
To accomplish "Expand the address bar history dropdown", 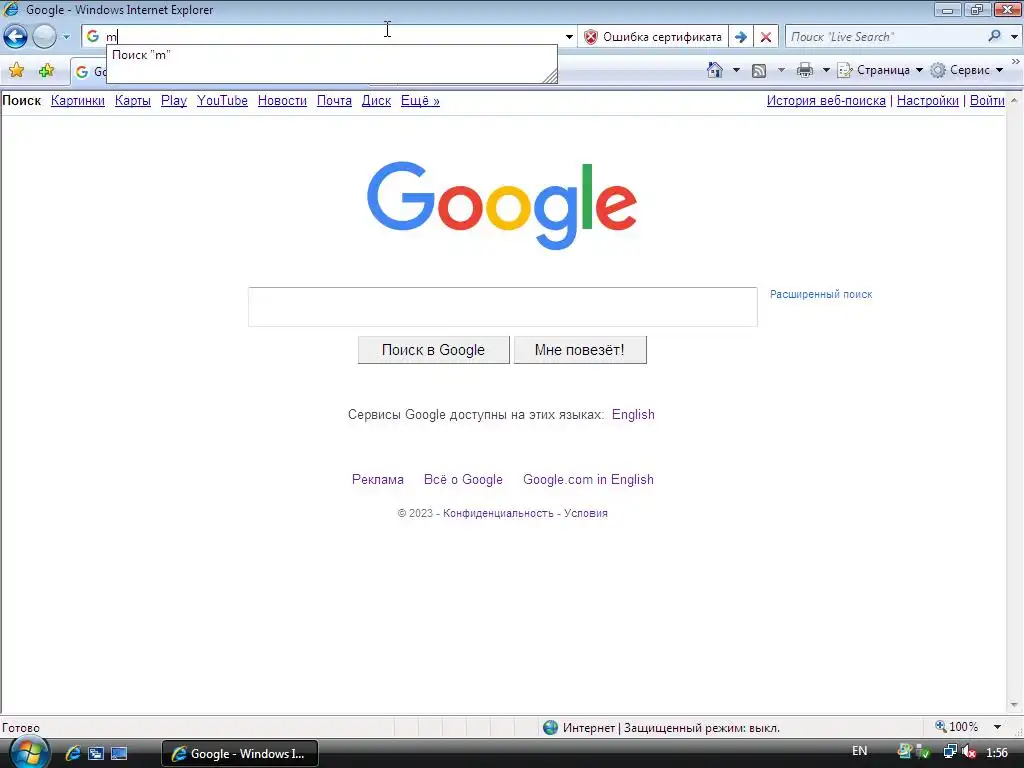I will coord(569,37).
